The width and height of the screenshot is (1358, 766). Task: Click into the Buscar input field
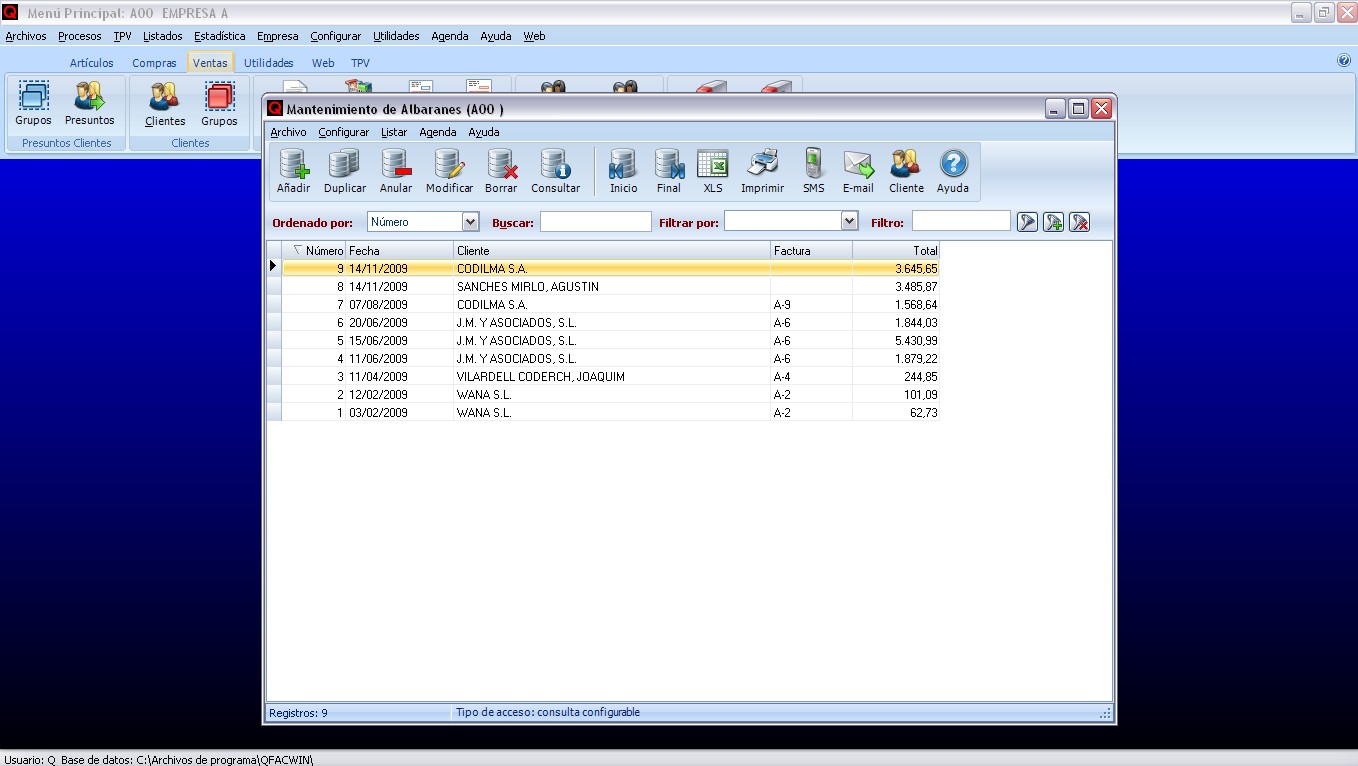click(596, 222)
